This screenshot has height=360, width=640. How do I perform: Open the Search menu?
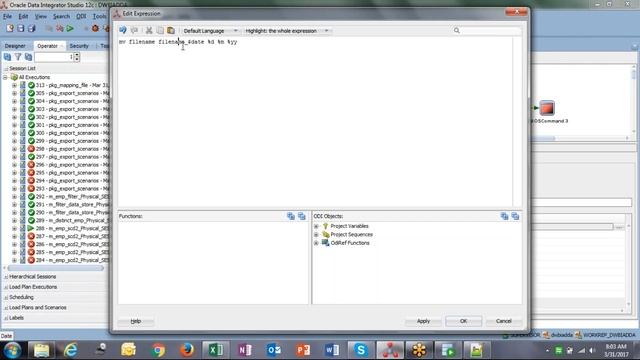[61, 16]
